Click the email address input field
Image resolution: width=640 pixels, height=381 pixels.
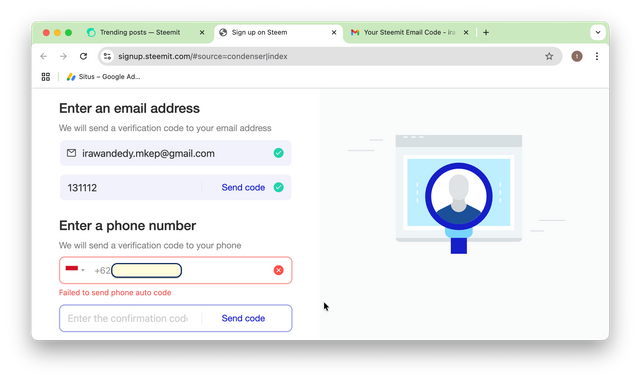176,153
